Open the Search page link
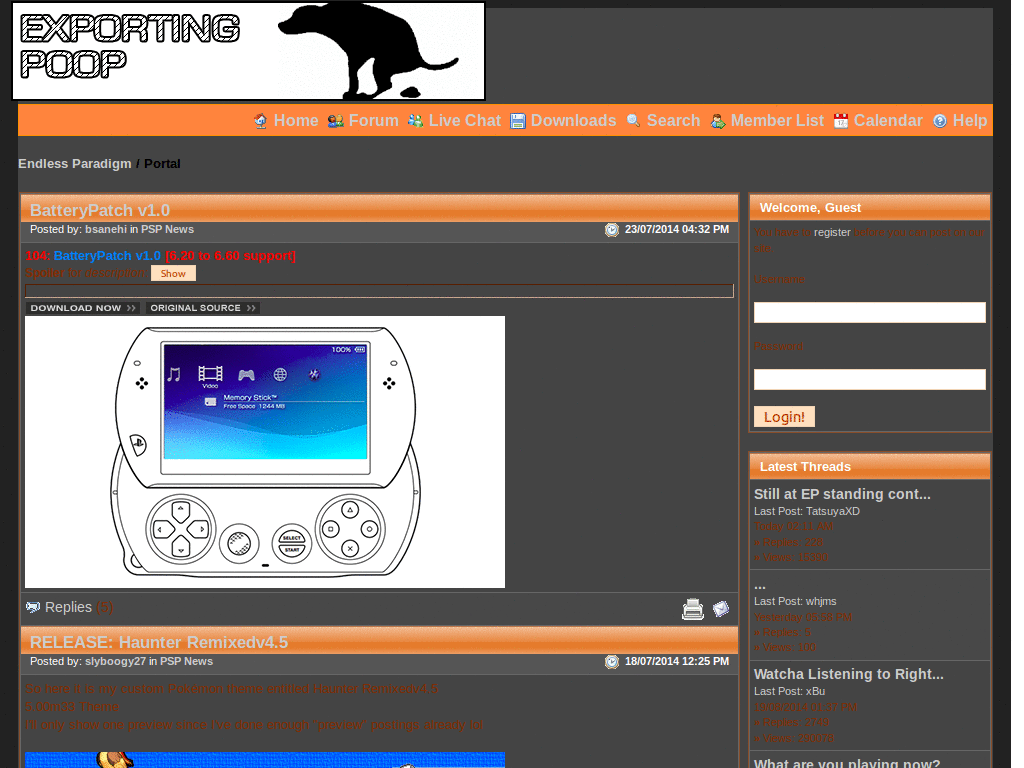Screen dimensions: 1024x768 pyautogui.click(x=673, y=121)
